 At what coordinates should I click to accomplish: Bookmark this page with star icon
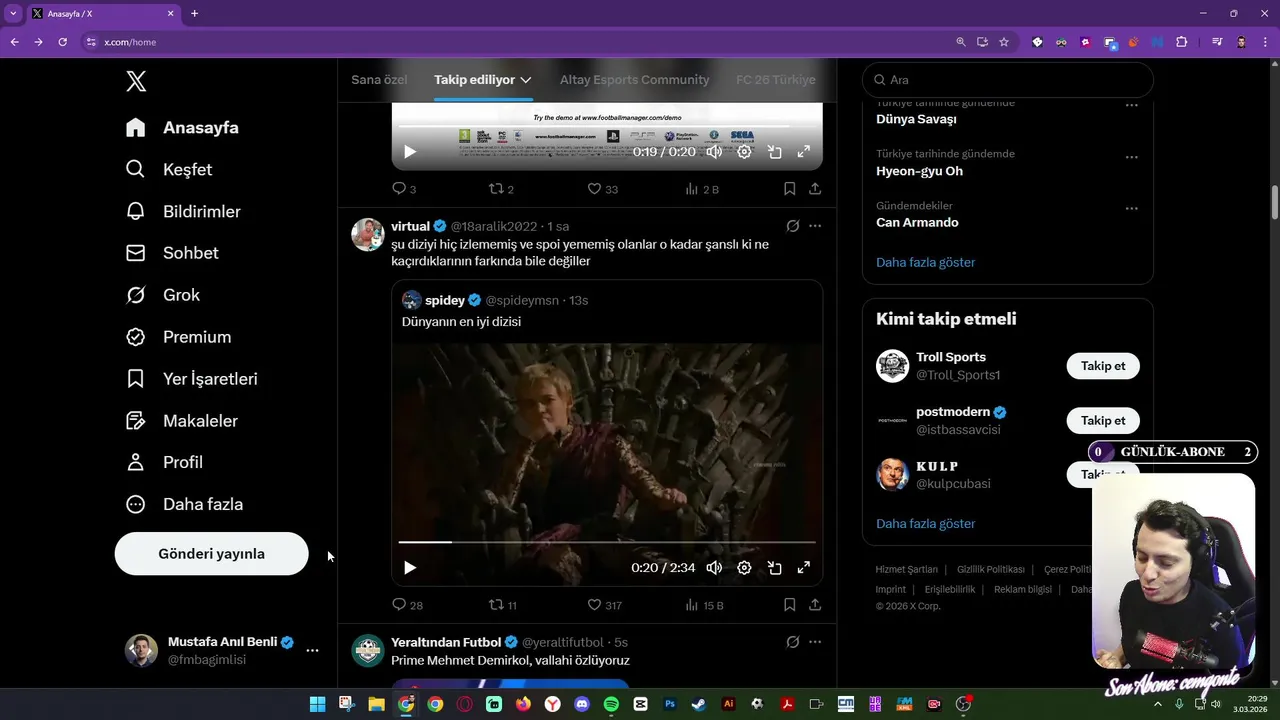(x=1004, y=42)
